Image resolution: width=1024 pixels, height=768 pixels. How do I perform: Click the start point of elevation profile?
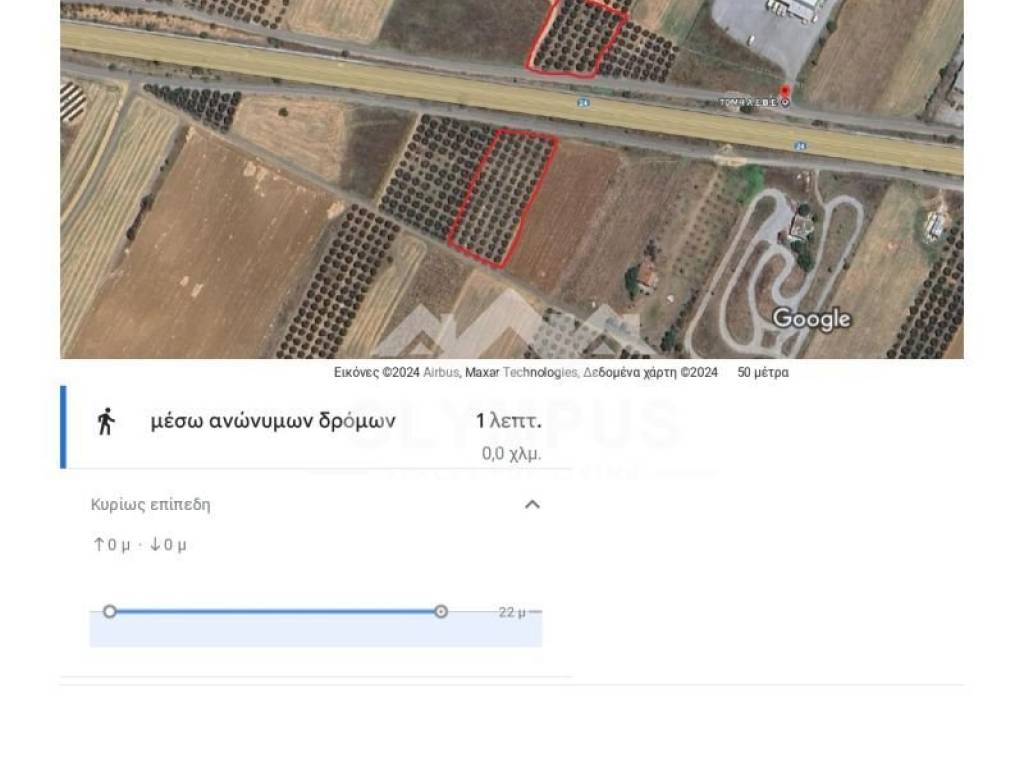110,611
